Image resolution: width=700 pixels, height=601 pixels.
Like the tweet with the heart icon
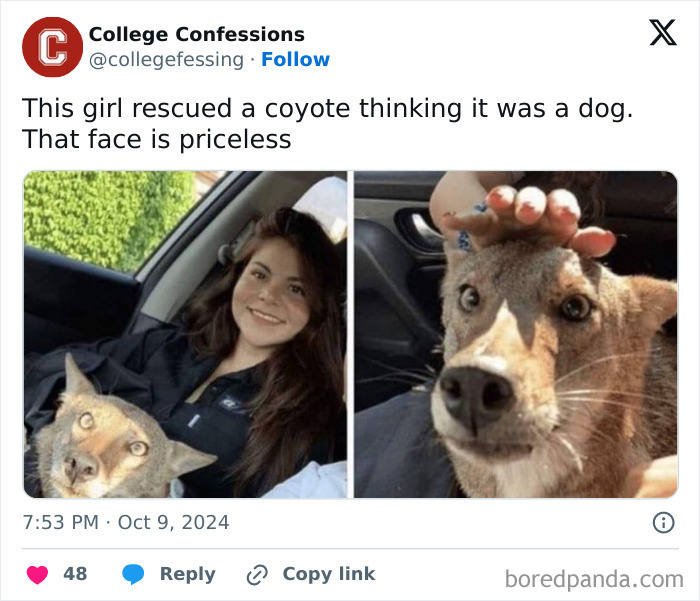point(38,574)
